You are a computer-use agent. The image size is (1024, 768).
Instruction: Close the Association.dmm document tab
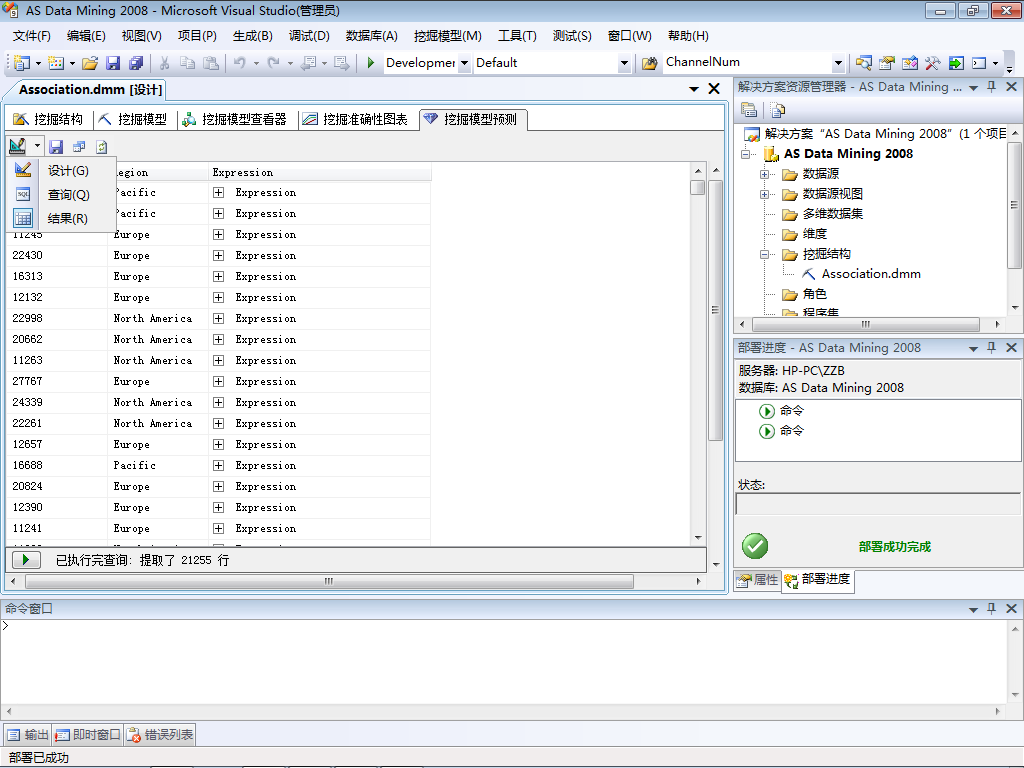pos(714,89)
